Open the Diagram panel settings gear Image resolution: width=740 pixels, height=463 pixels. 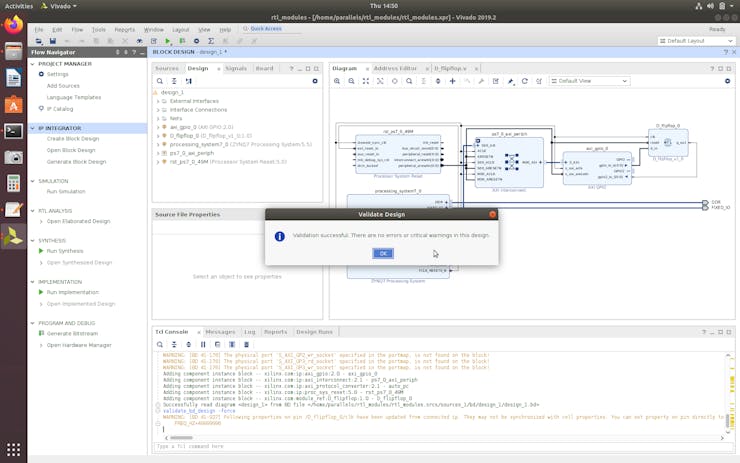pyautogui.click(x=727, y=81)
